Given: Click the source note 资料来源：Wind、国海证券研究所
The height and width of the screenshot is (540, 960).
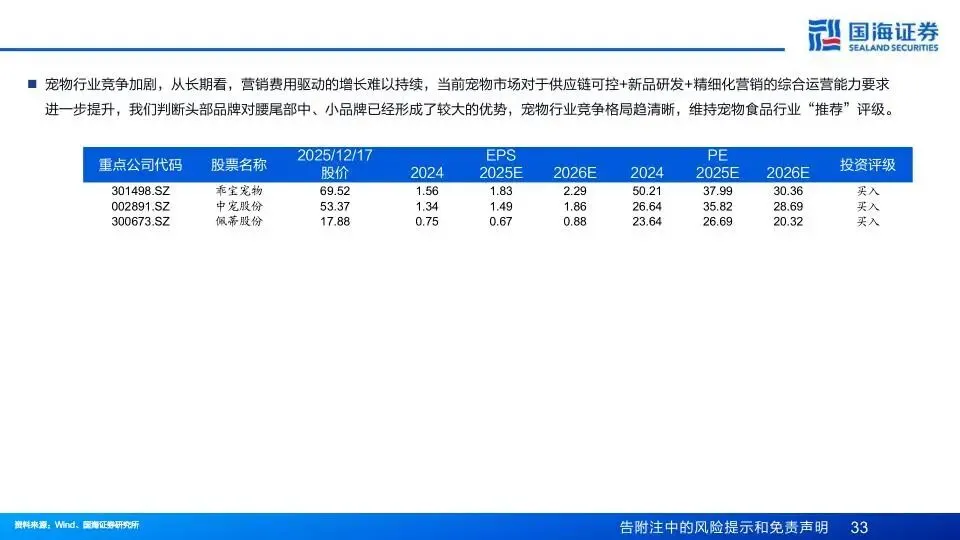Looking at the screenshot, I should click(77, 525).
